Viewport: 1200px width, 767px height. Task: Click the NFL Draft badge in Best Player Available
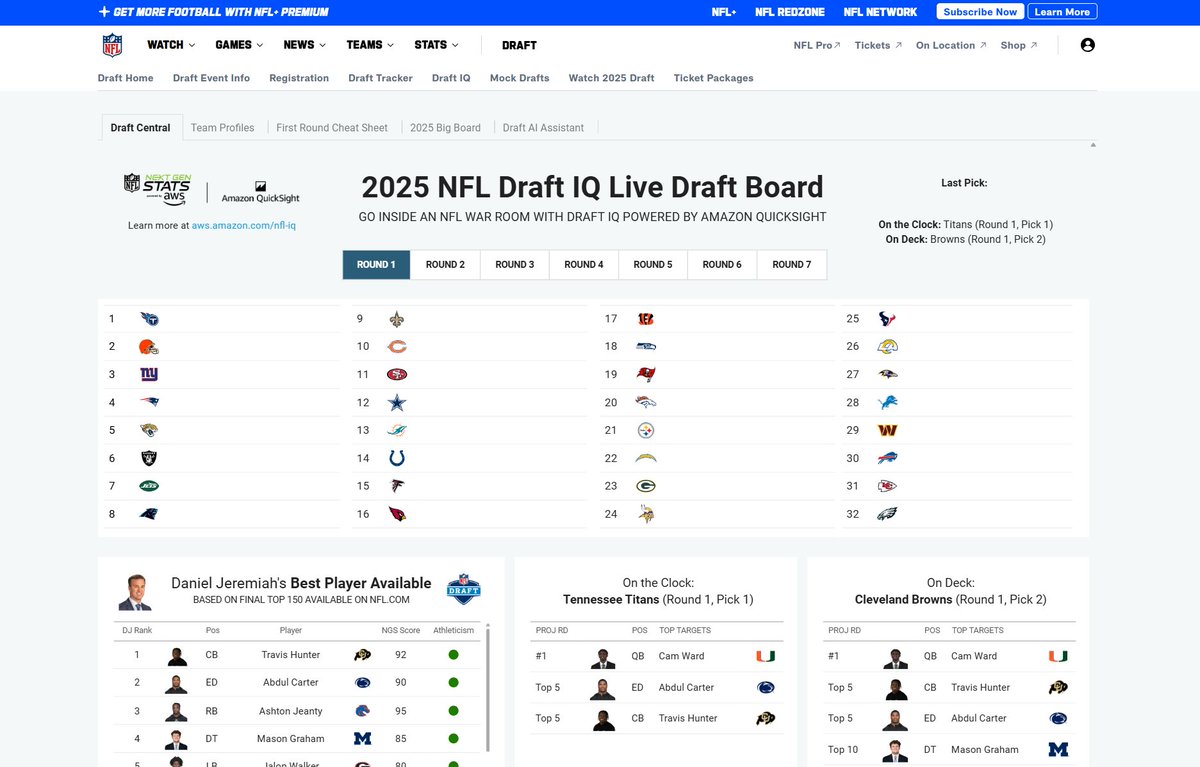[x=463, y=590]
